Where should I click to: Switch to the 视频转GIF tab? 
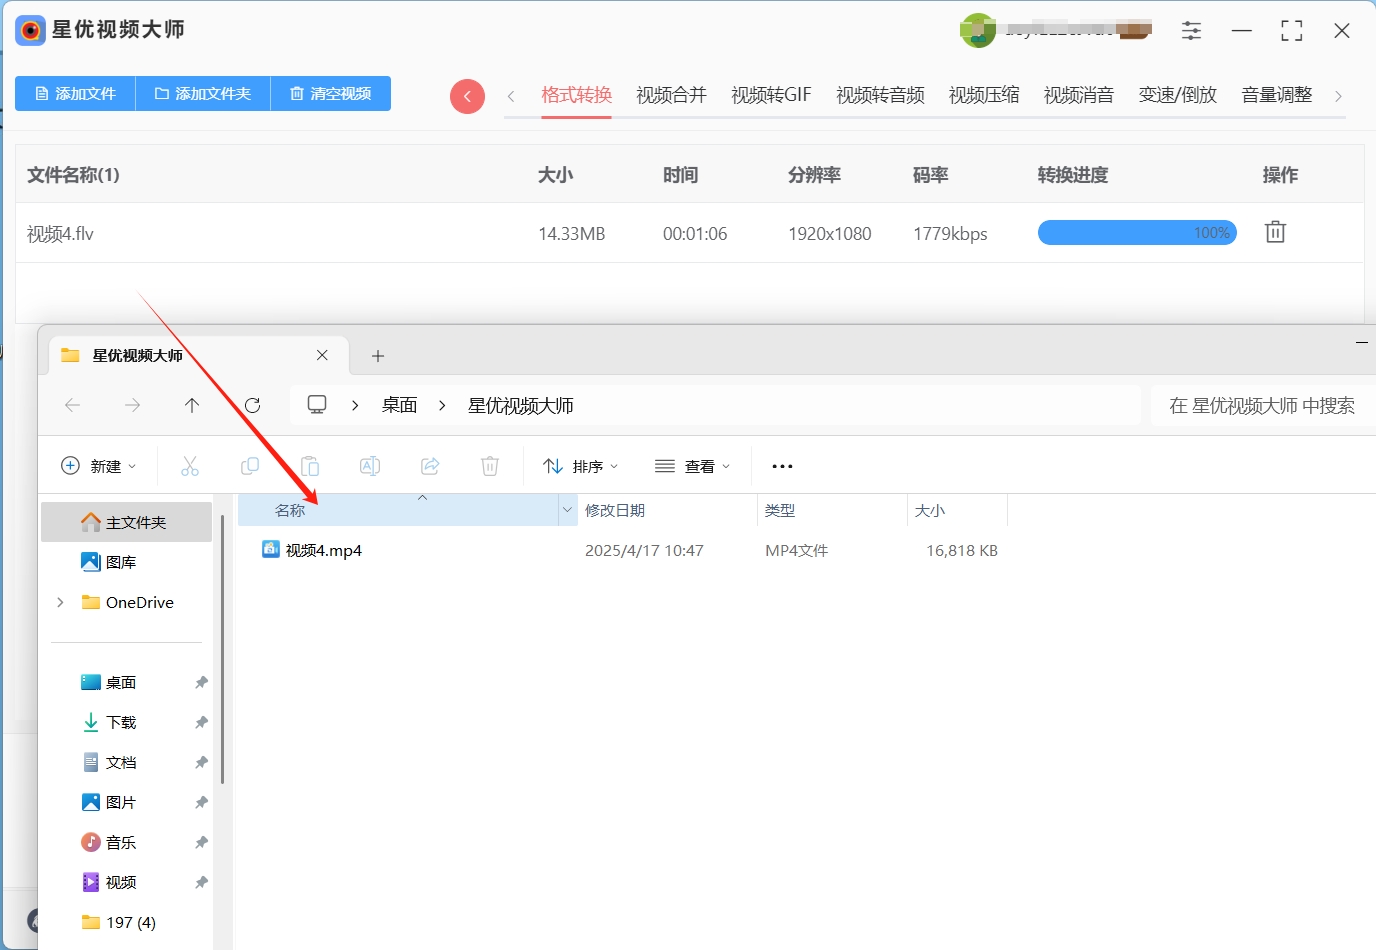tap(771, 95)
